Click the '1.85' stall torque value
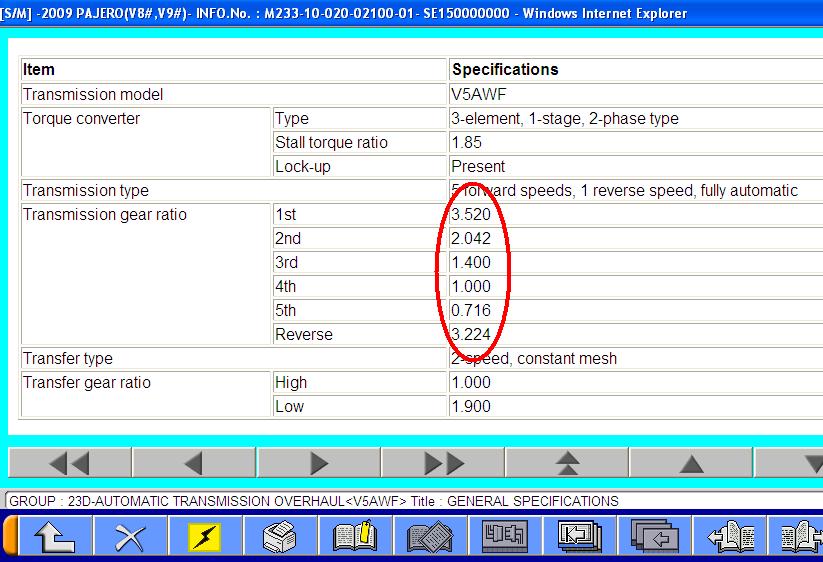 [x=467, y=142]
